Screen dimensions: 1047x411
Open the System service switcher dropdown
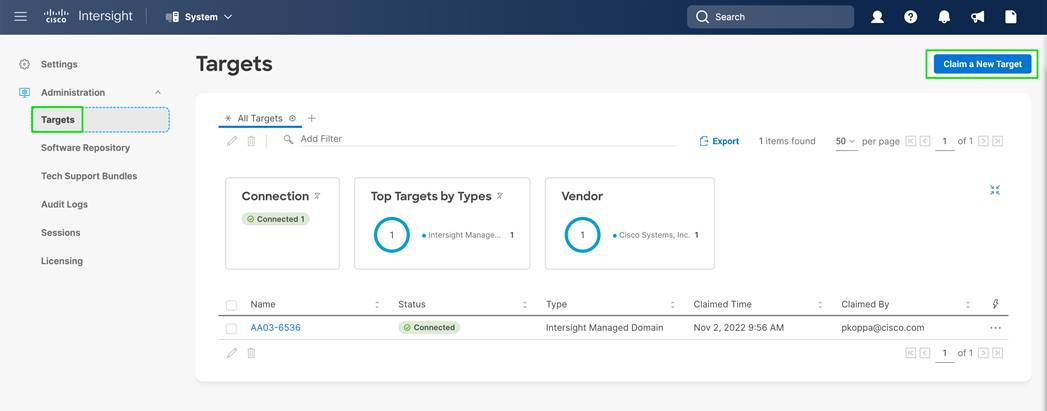pyautogui.click(x=199, y=17)
